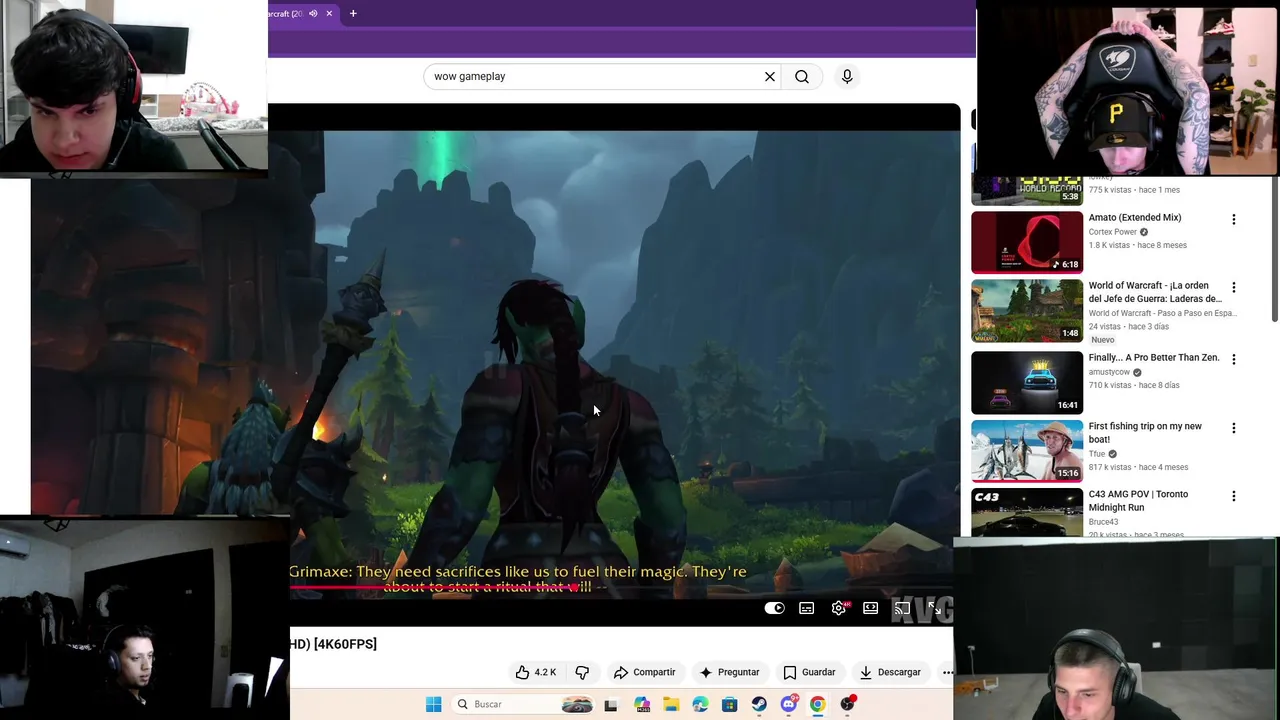
Task: Open the C43 AMG video thumbnail
Action: (1027, 512)
